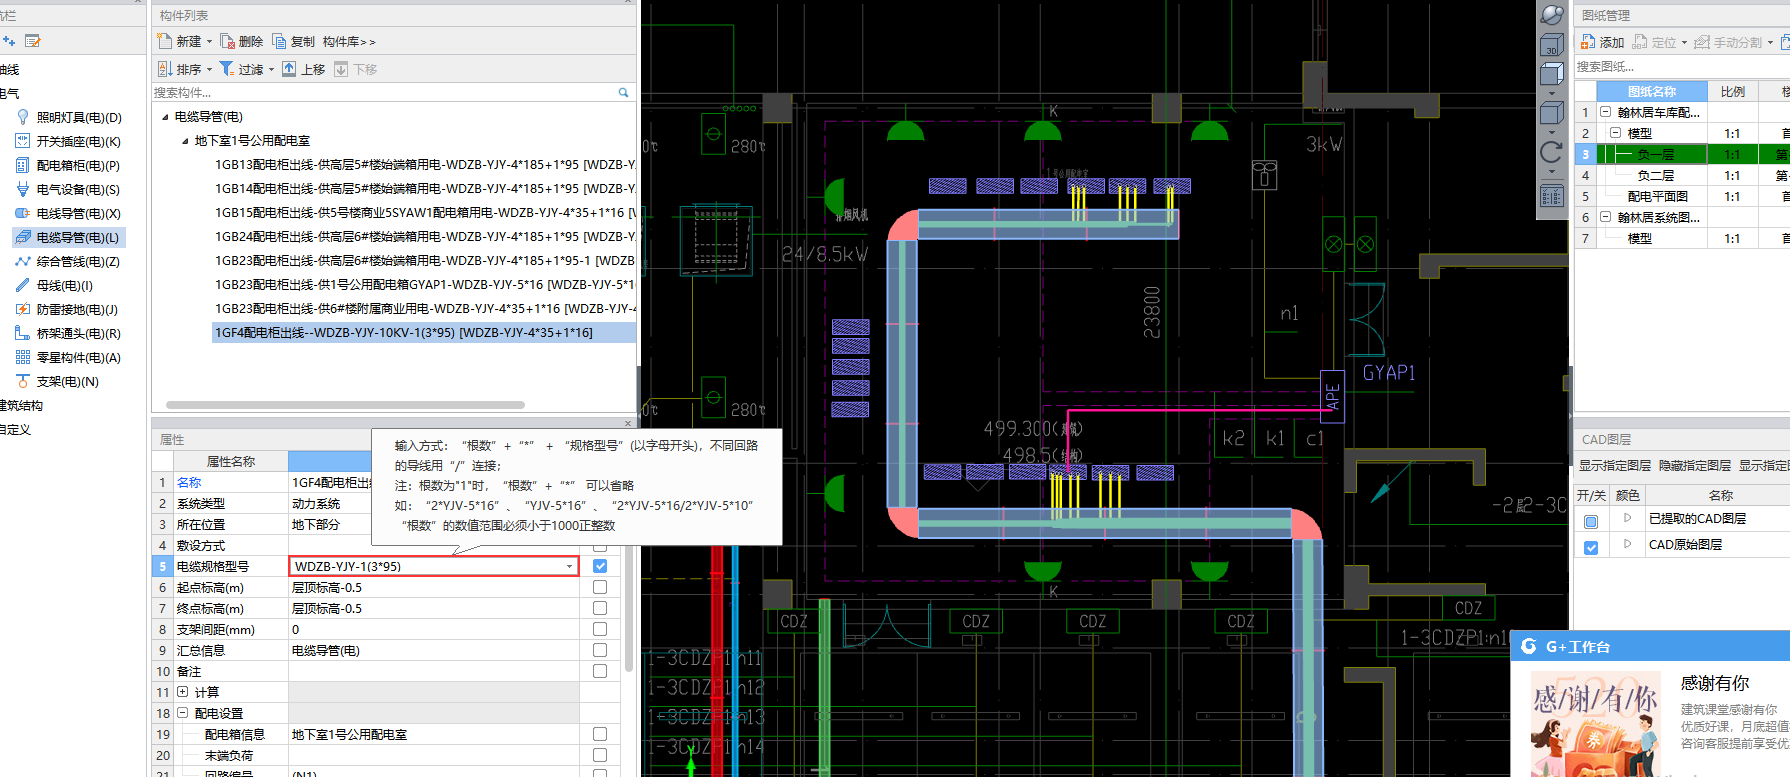Toggle checkbox for 电缆规格型号 row

coord(600,566)
